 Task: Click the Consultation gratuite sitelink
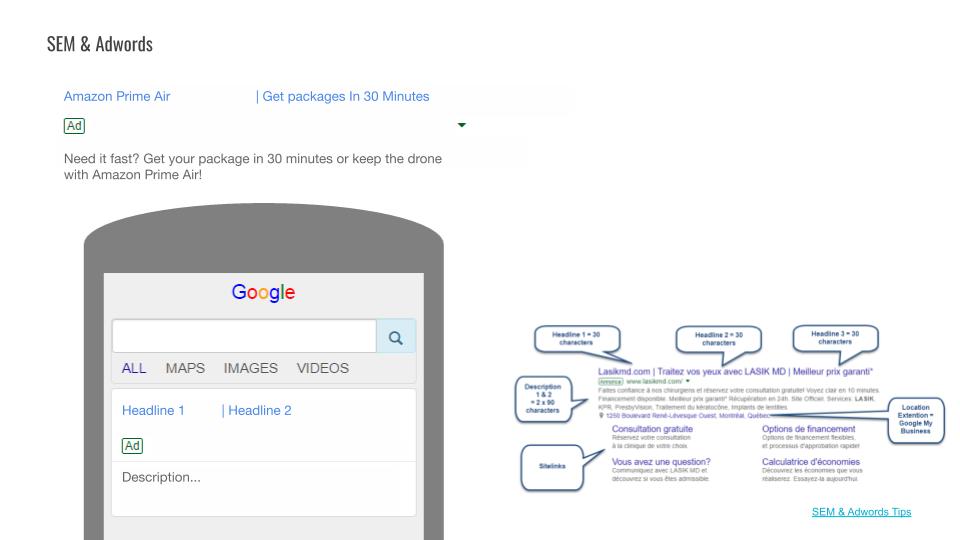[x=652, y=429]
